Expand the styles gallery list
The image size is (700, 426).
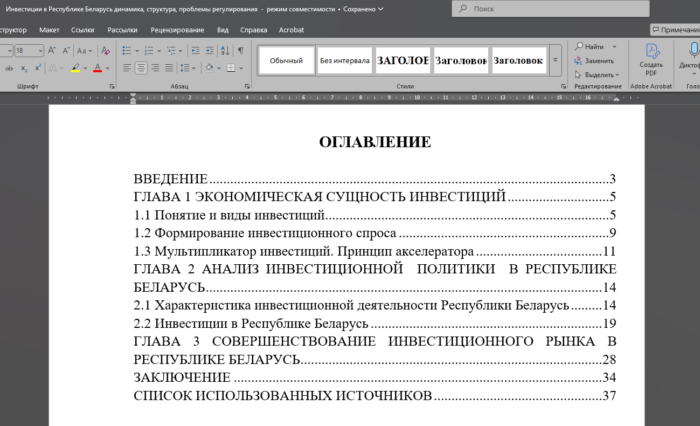(555, 60)
